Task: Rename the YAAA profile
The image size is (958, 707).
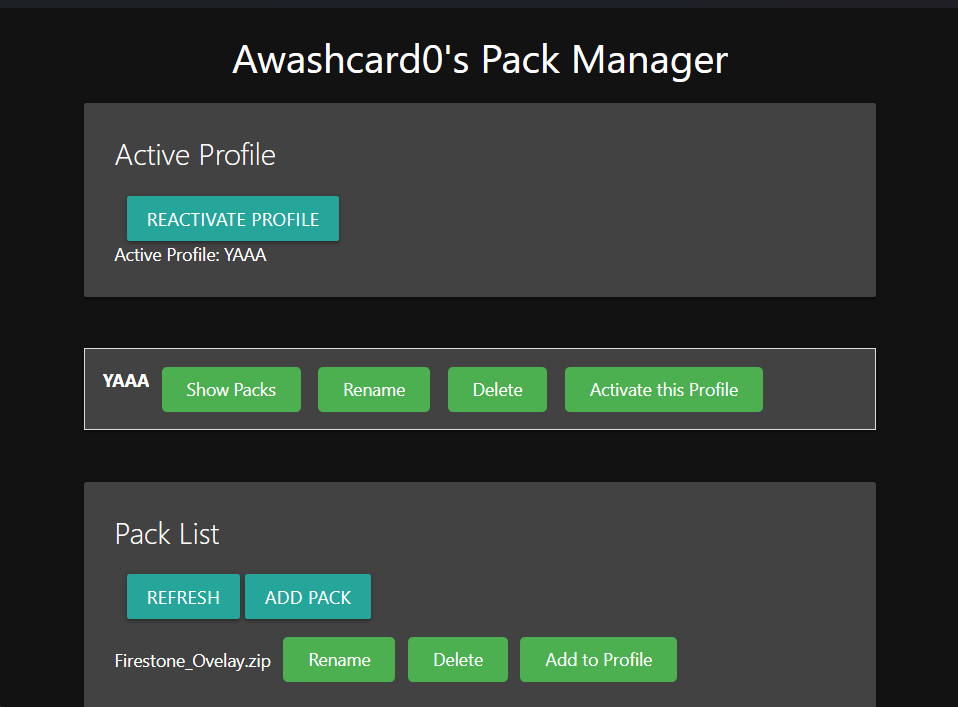Action: 374,390
